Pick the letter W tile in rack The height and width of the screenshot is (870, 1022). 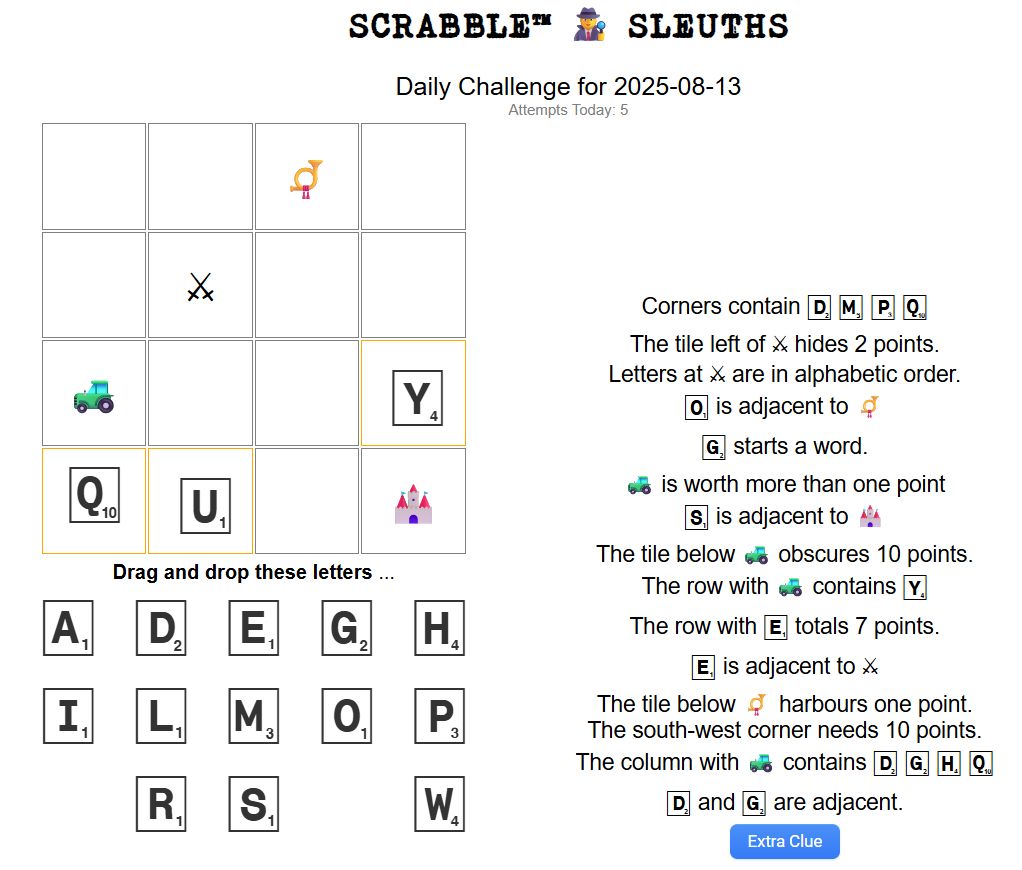[x=440, y=804]
